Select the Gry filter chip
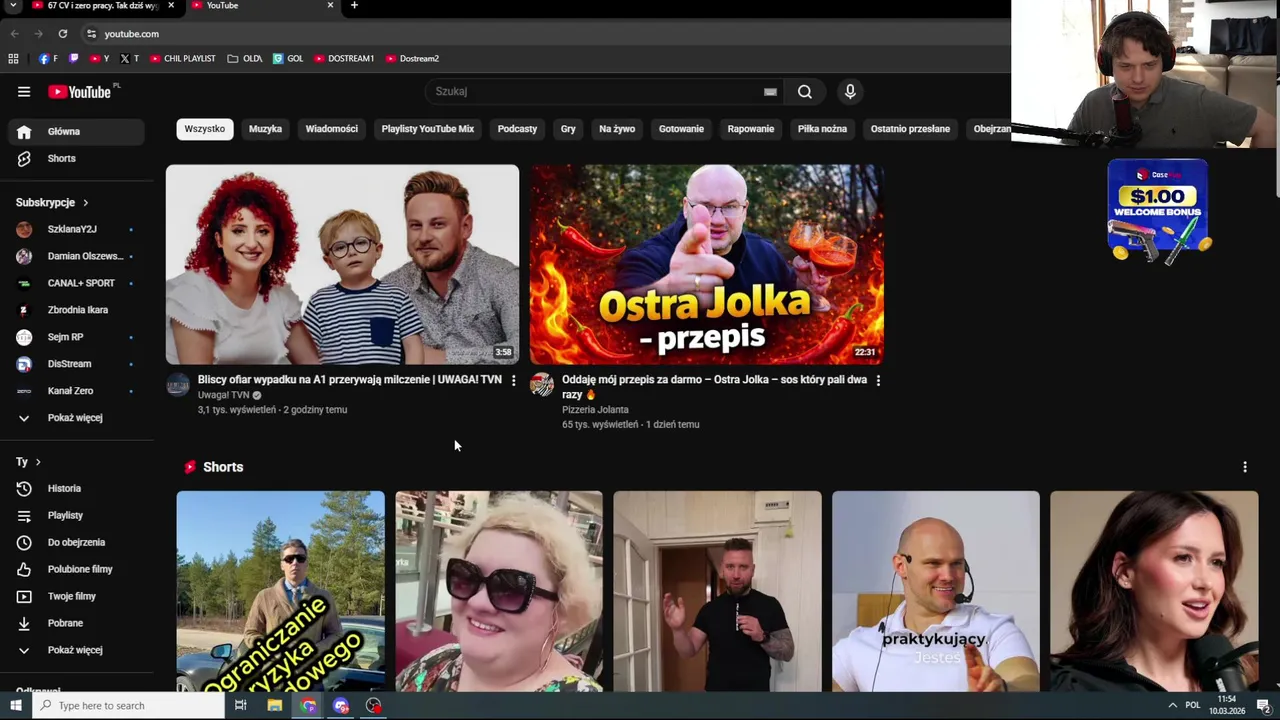Screen dimensions: 1280x720 pyautogui.click(x=568, y=129)
